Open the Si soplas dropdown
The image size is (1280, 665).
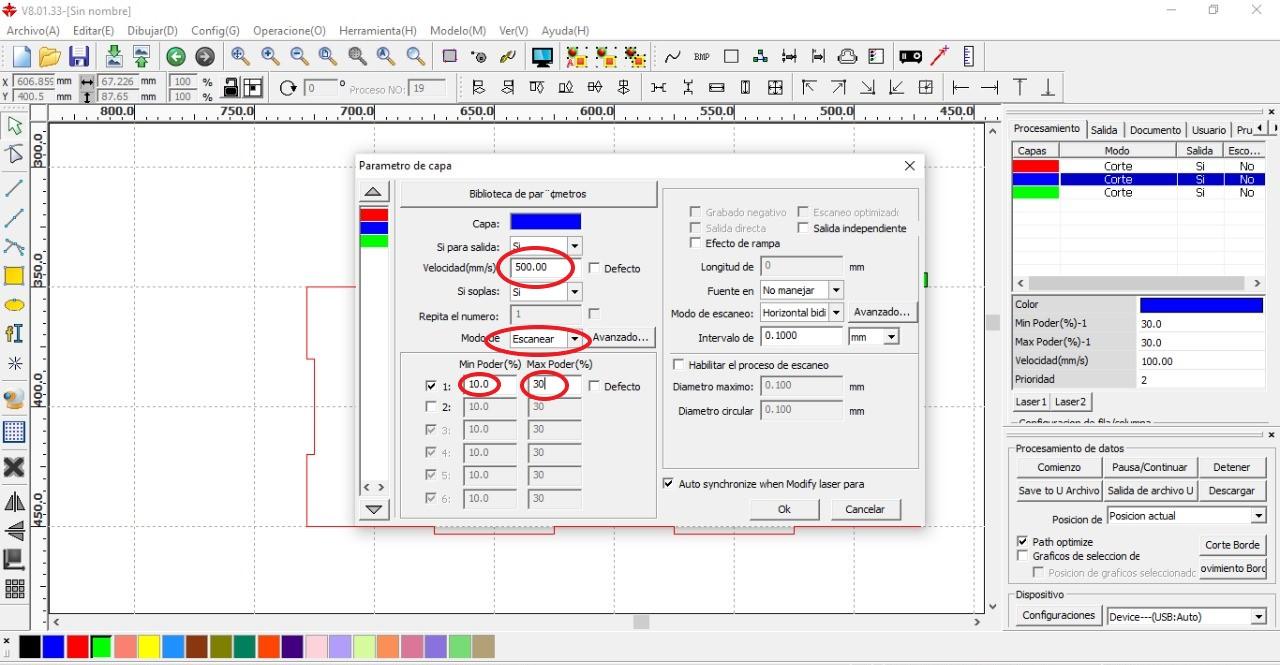(x=574, y=292)
